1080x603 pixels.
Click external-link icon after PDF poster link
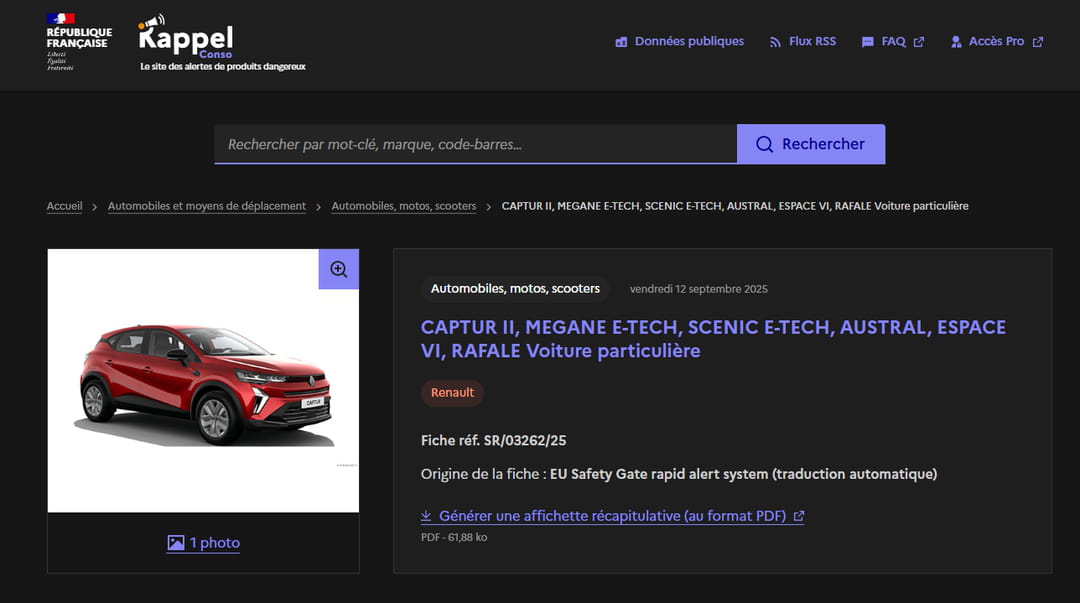point(798,517)
